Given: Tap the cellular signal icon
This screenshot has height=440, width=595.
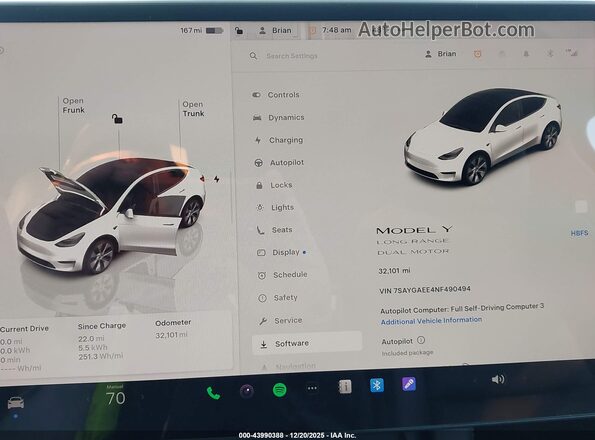Looking at the screenshot, I should coord(571,53).
